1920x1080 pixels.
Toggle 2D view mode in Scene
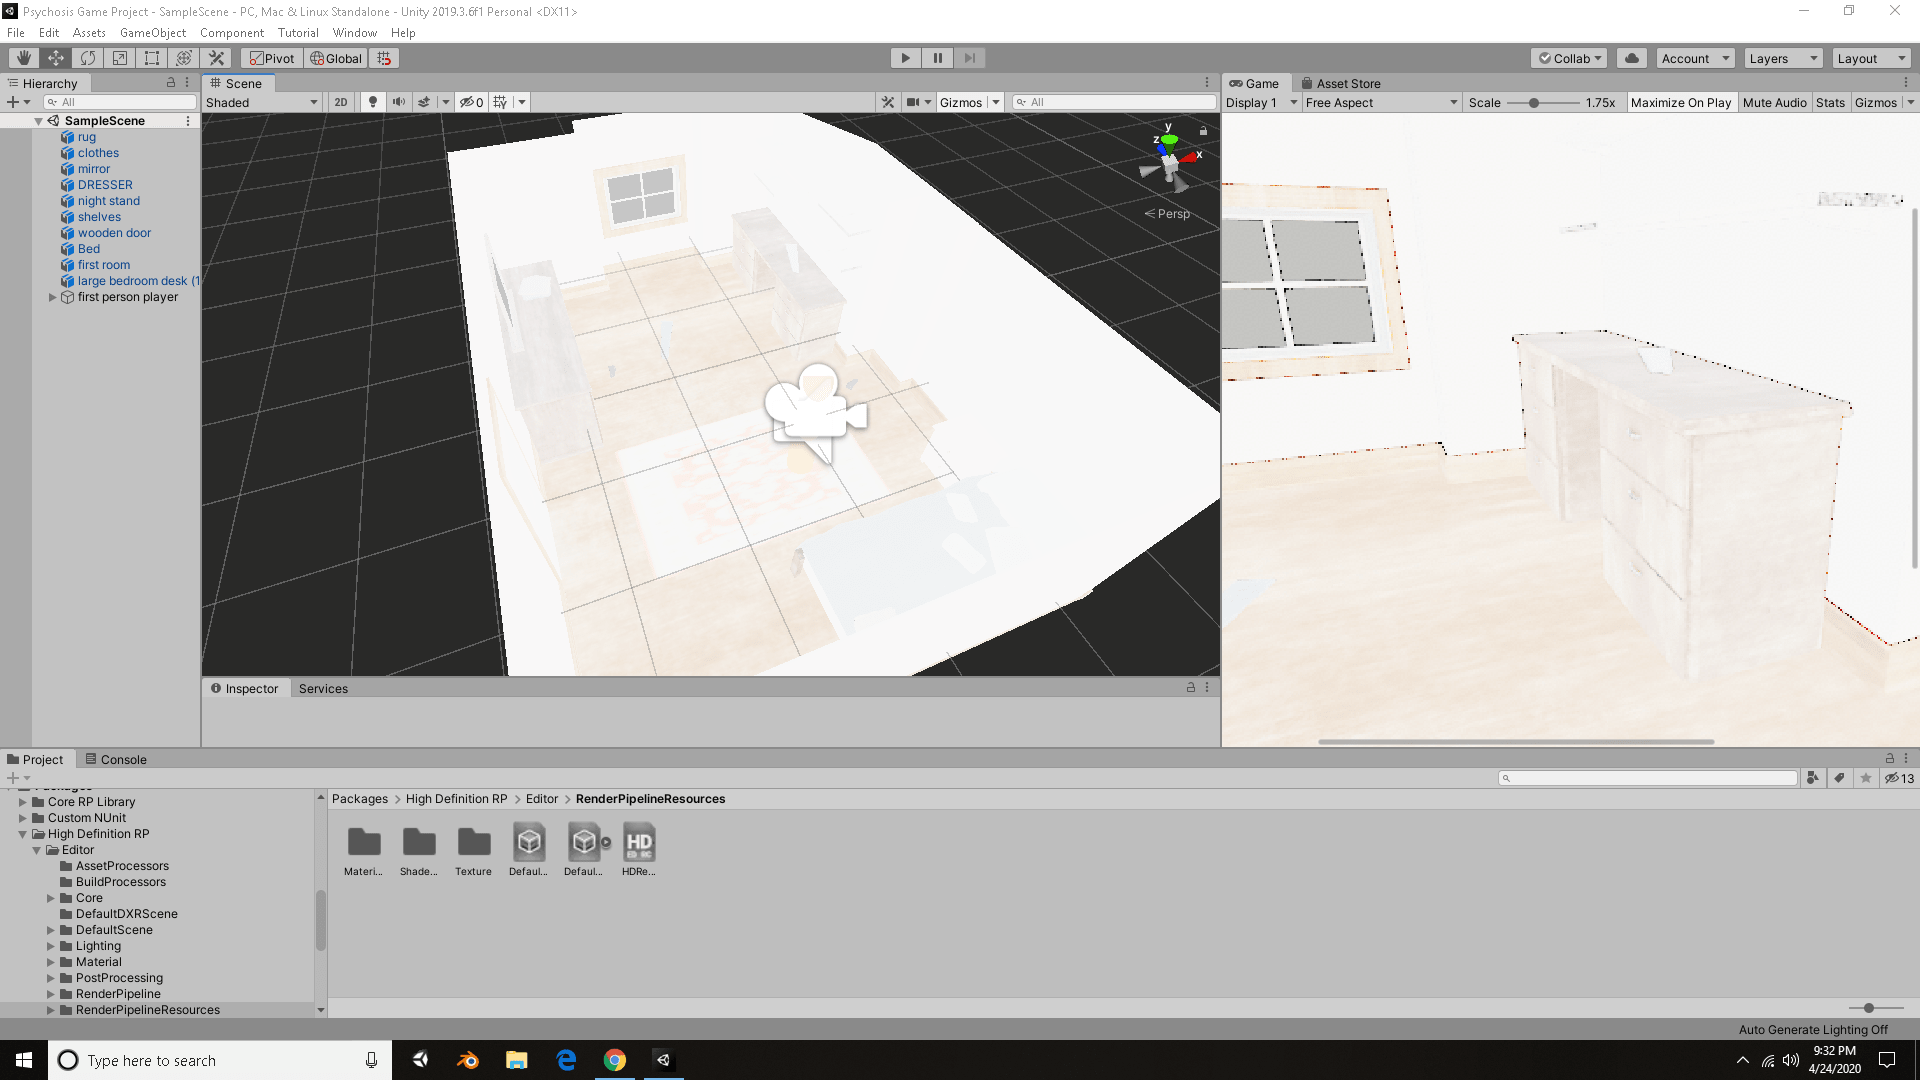341,102
